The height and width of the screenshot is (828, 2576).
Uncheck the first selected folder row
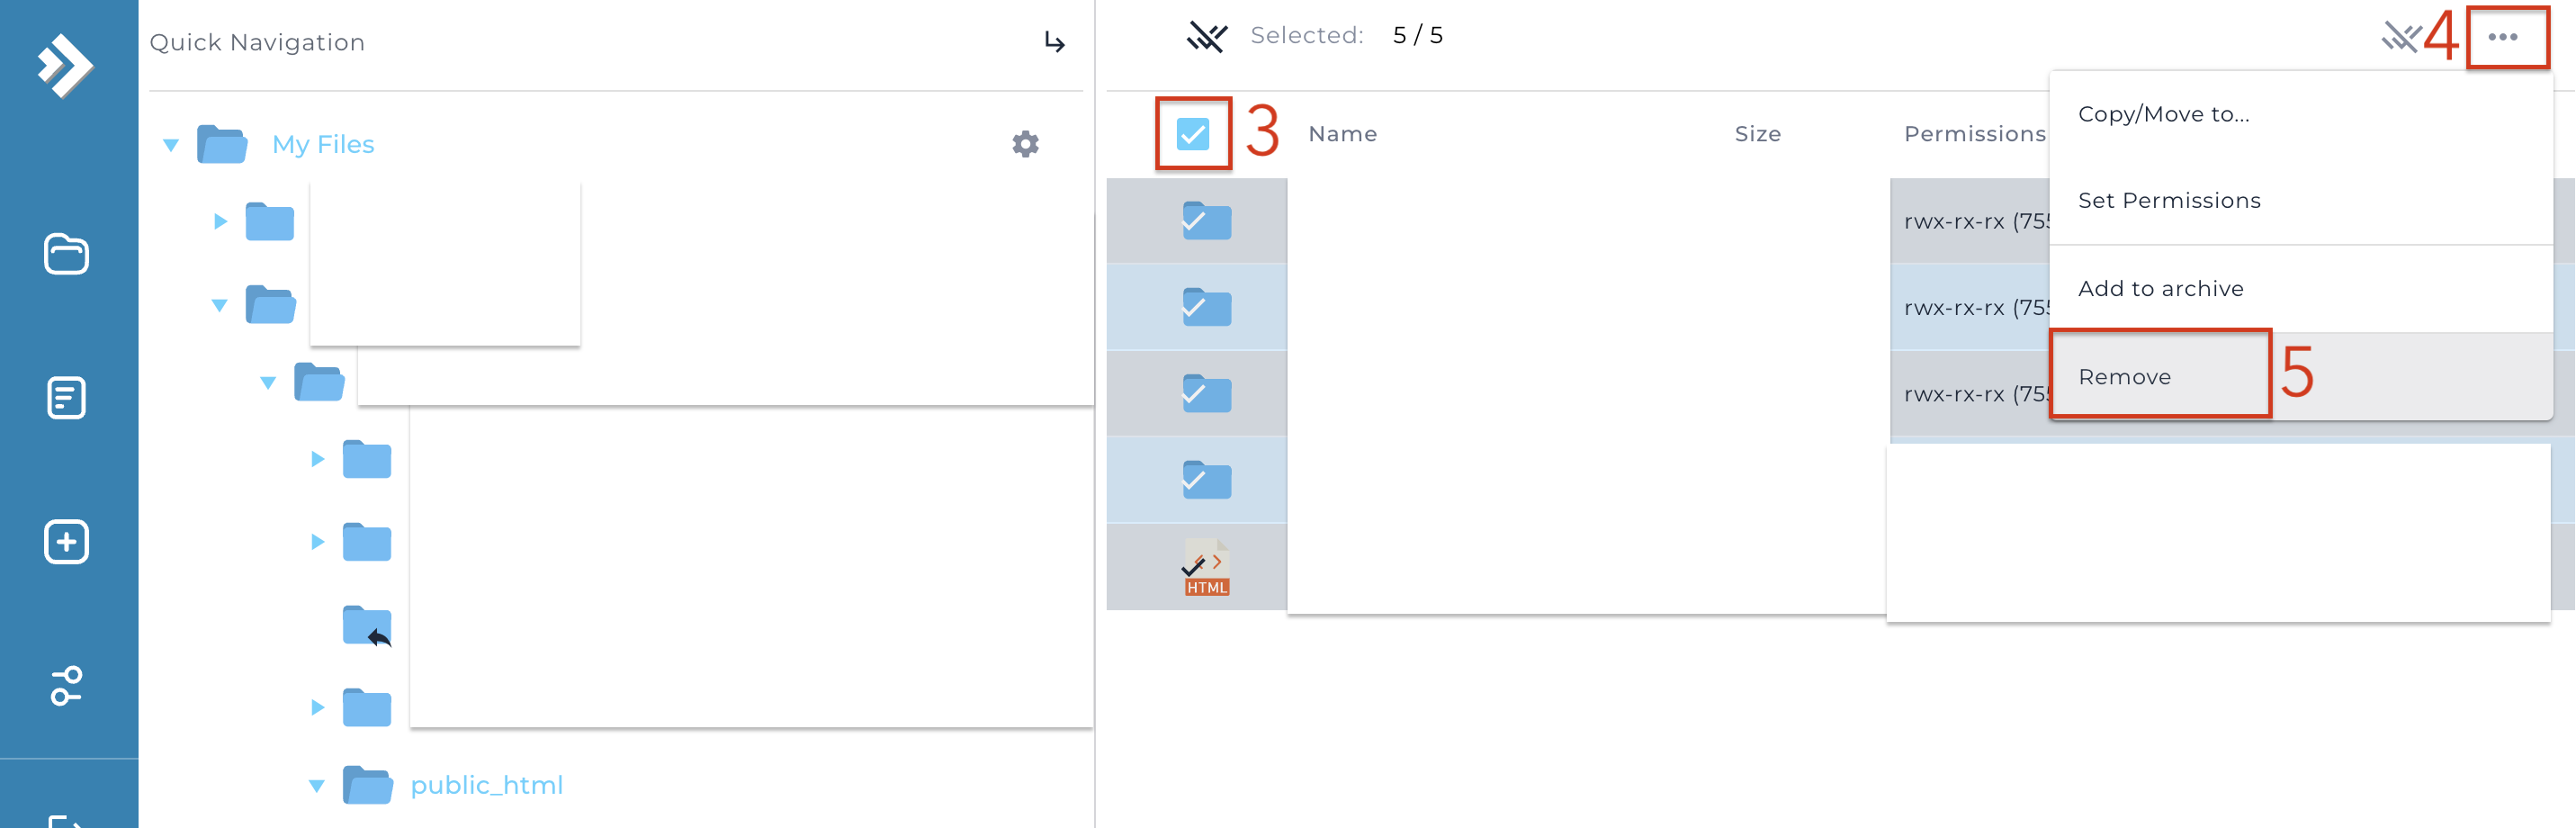tap(1207, 221)
